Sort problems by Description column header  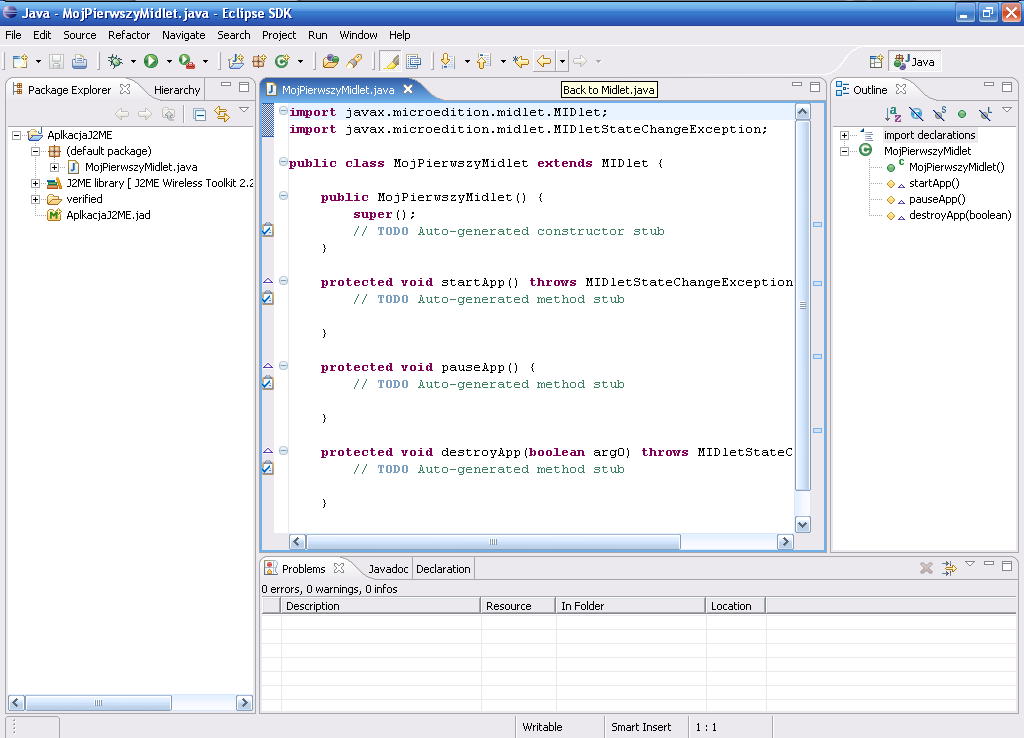(381, 606)
